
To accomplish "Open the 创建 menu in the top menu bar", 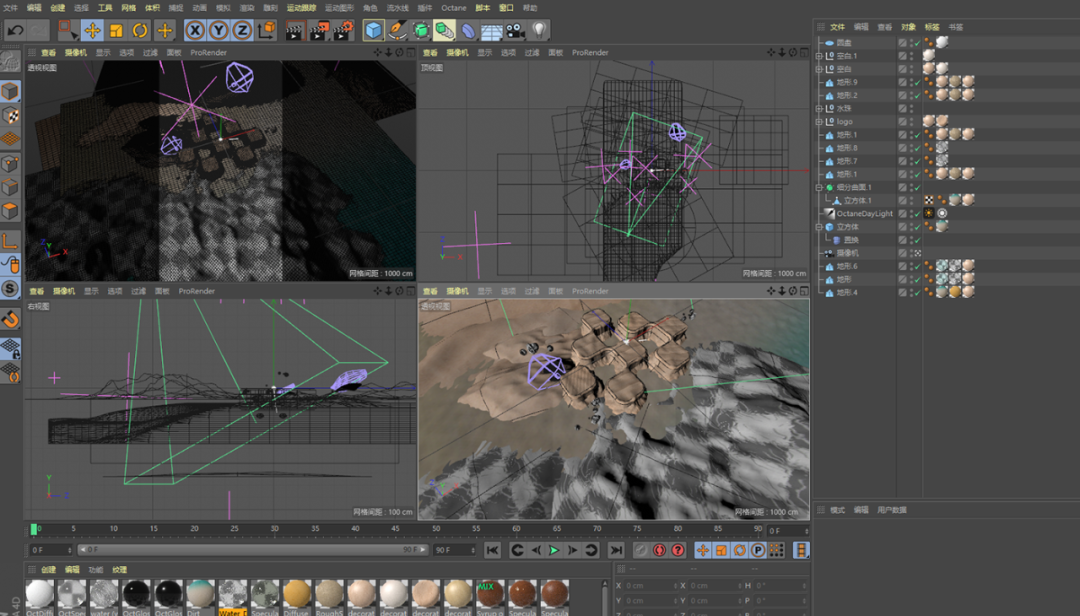I will [x=58, y=8].
